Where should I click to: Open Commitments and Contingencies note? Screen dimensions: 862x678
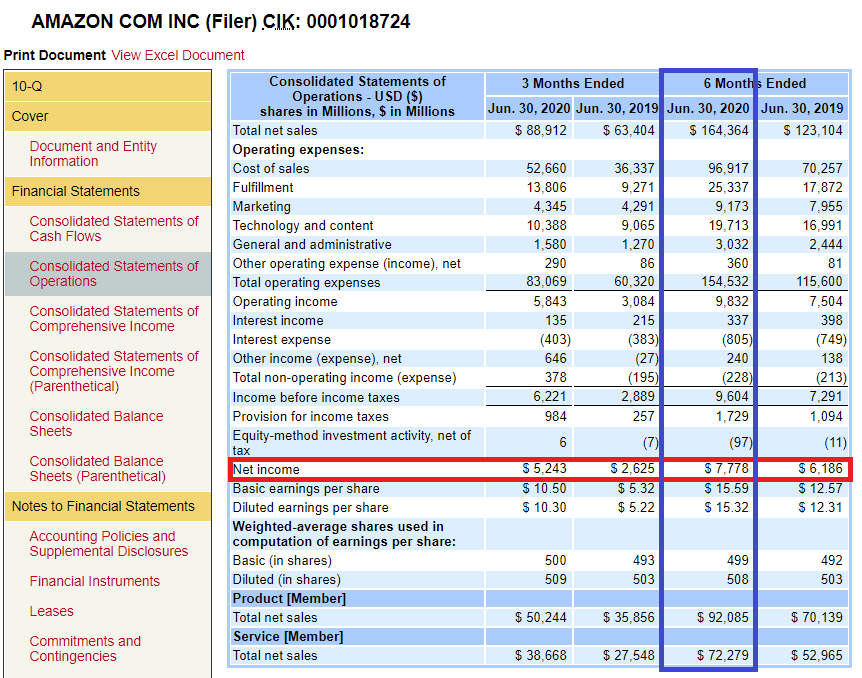pyautogui.click(x=85, y=648)
